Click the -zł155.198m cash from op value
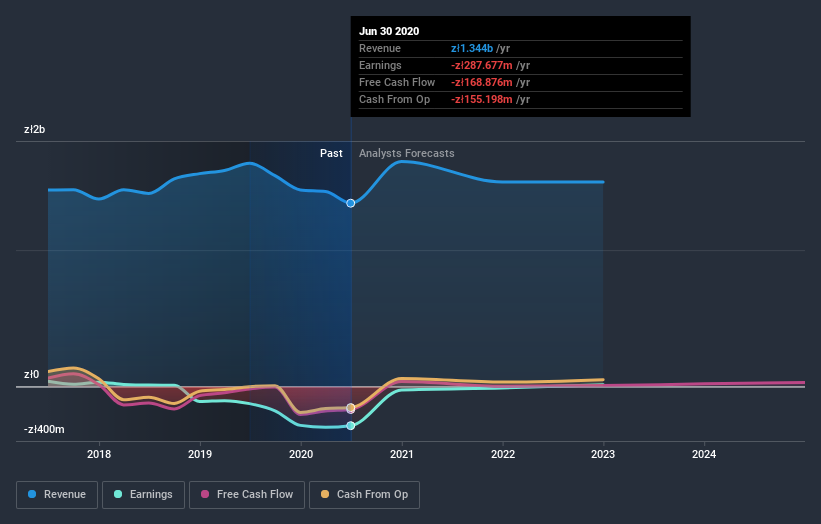Image resolution: width=821 pixels, height=524 pixels. tap(482, 99)
